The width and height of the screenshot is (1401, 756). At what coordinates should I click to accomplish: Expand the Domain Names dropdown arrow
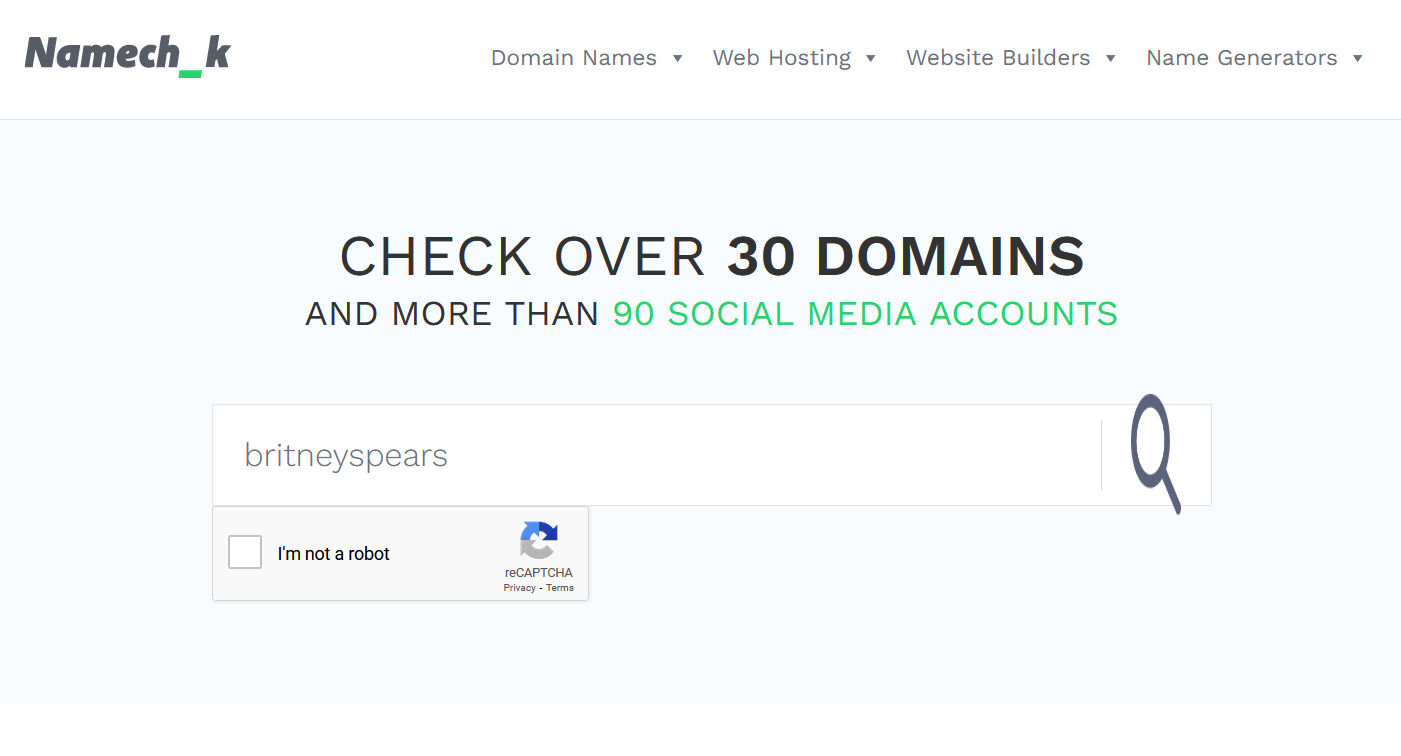678,58
